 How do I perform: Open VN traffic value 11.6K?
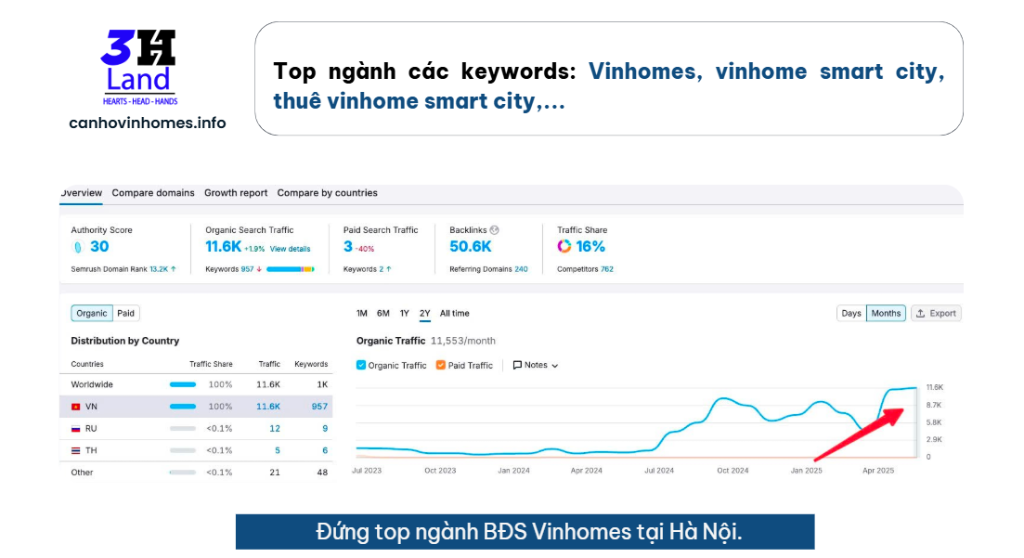[268, 406]
